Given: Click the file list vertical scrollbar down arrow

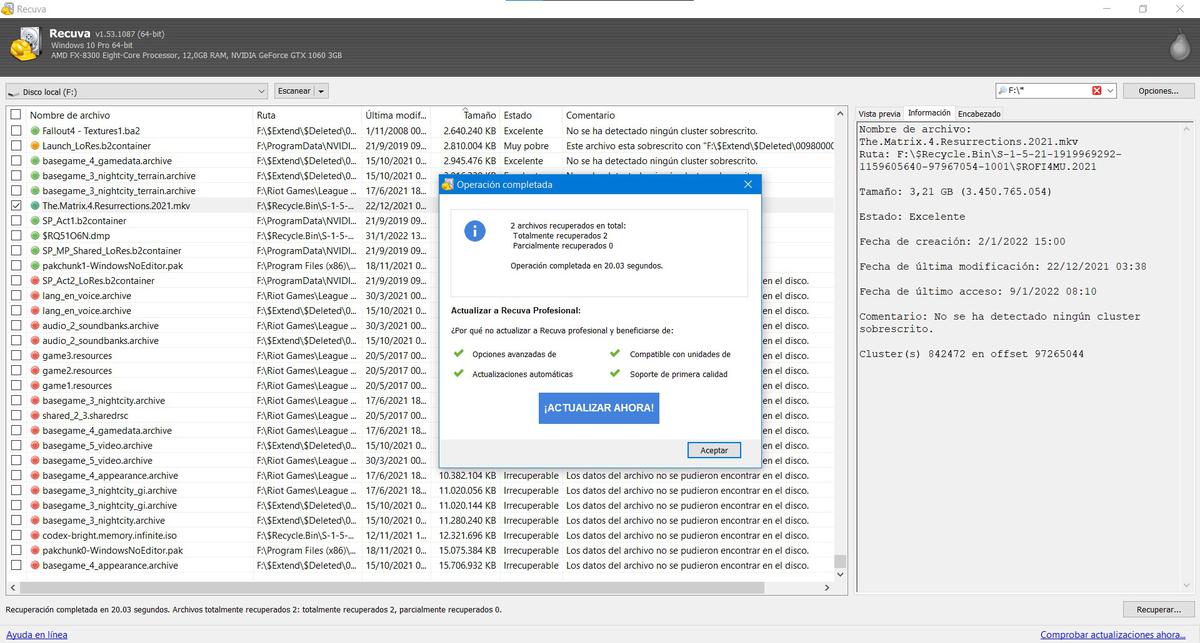Looking at the screenshot, I should pos(840,573).
